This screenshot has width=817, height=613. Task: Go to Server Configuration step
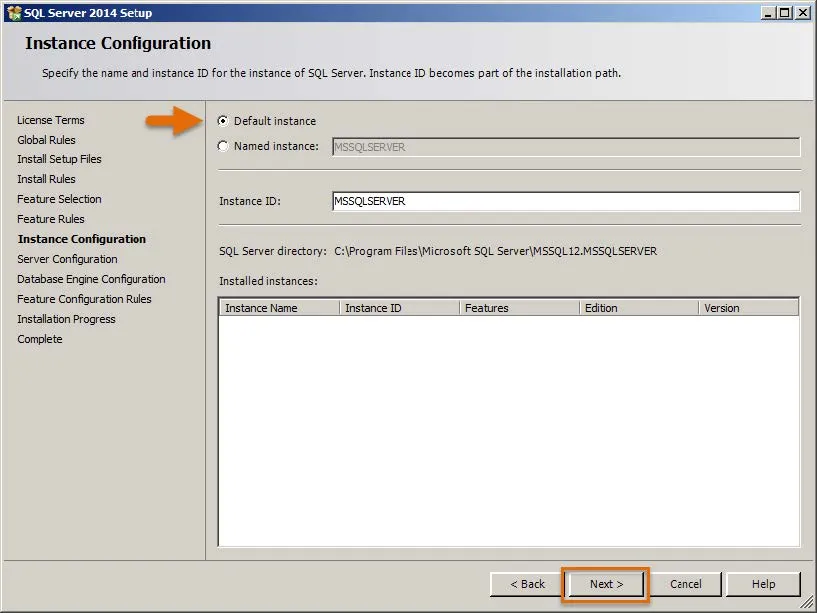coord(67,259)
